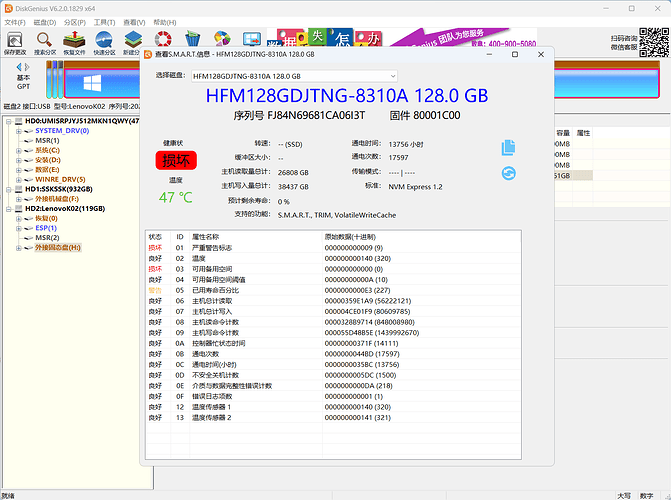This screenshot has height=500, width=671.
Task: Open the 帮助(H) menu
Action: coord(165,22)
